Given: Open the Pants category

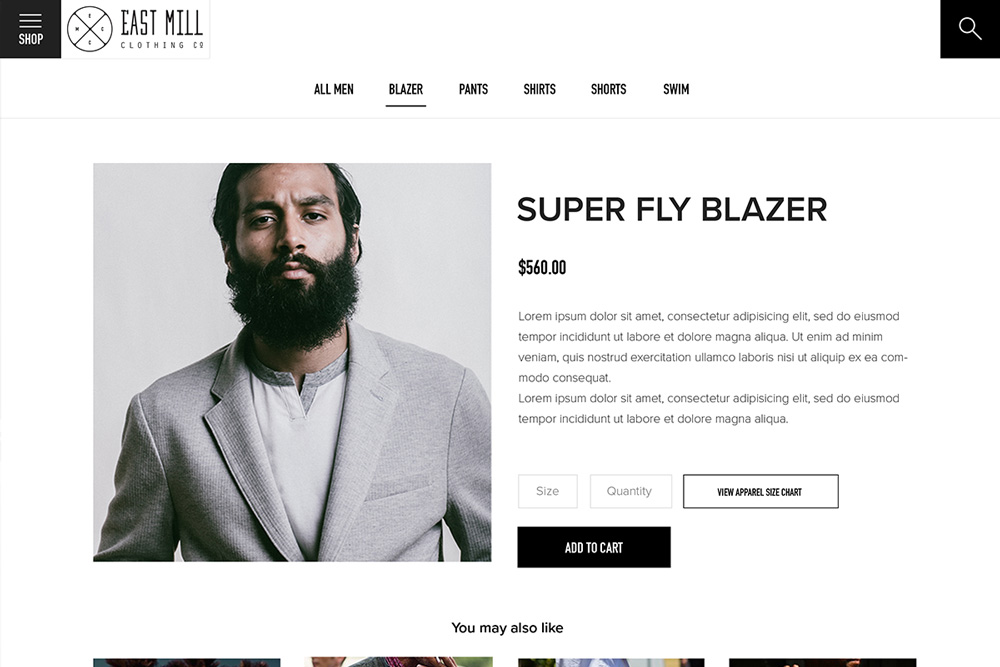Looking at the screenshot, I should [473, 89].
